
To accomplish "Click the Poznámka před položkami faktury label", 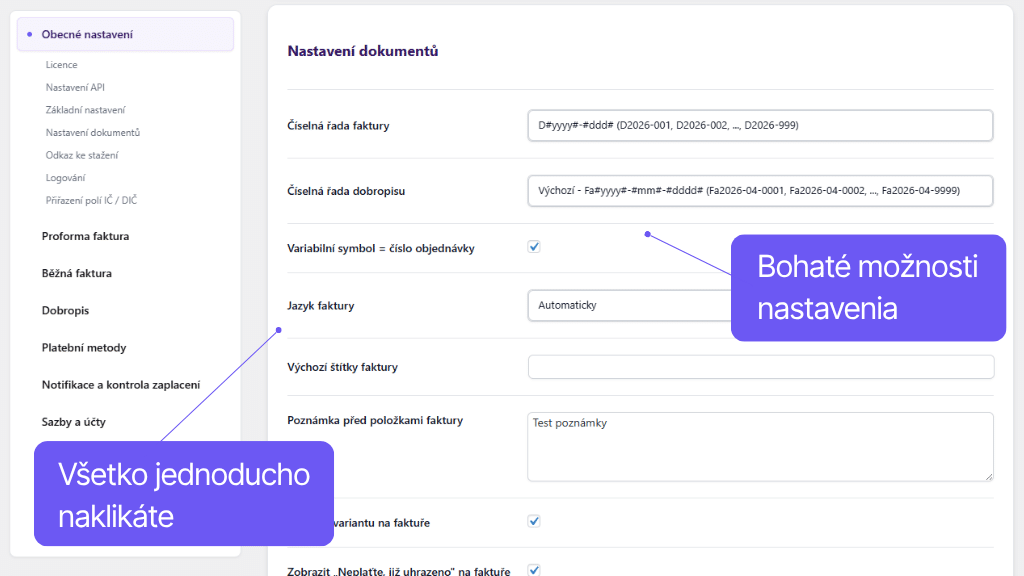I will point(375,421).
